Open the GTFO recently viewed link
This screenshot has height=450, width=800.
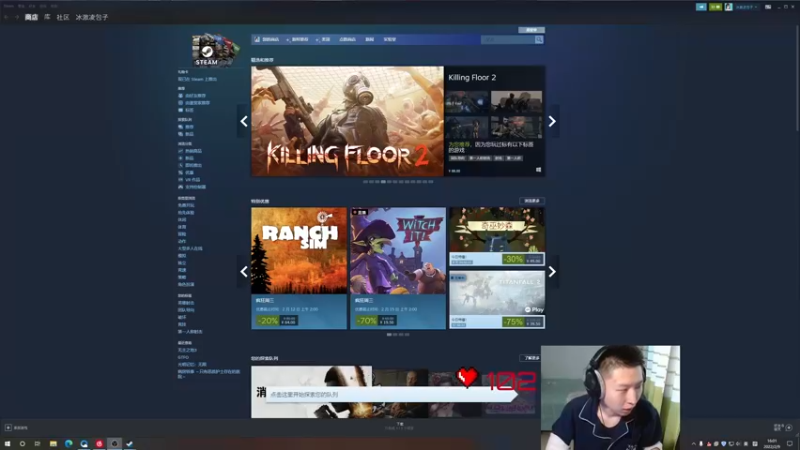pos(183,357)
